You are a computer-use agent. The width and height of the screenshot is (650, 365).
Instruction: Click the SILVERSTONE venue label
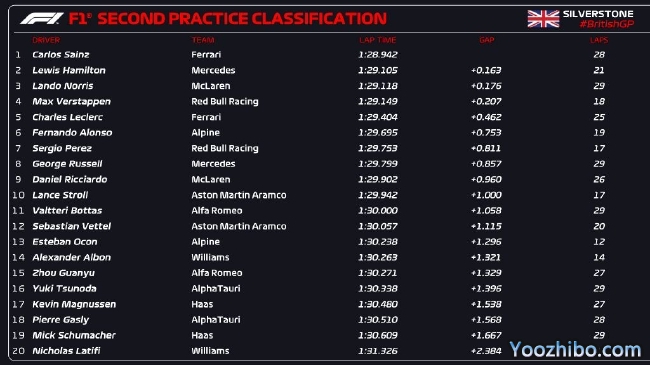pyautogui.click(x=598, y=14)
